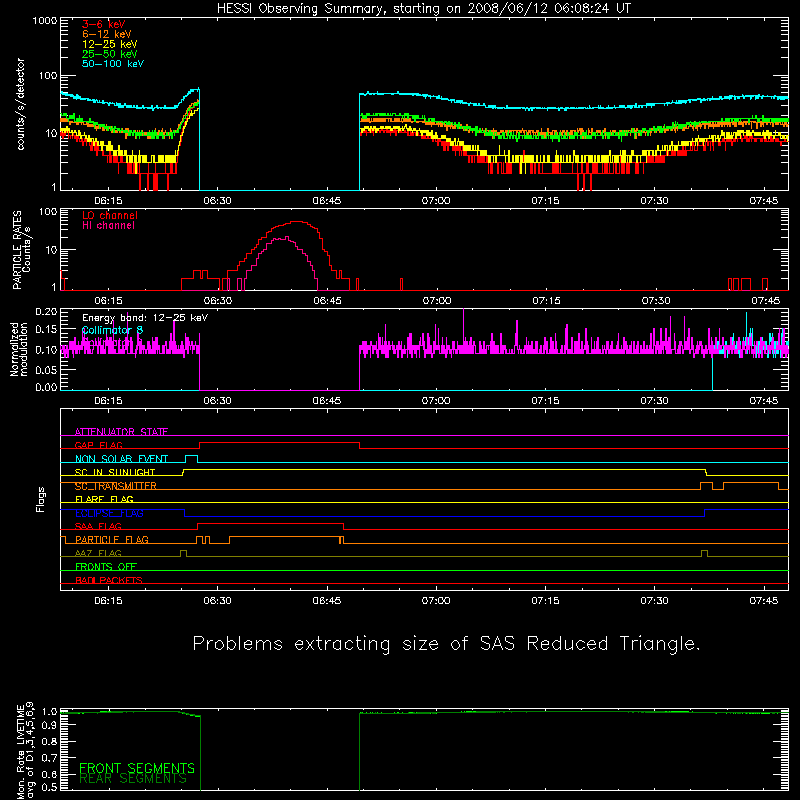The width and height of the screenshot is (800, 800).
Task: Click the '6-12 keV' legend label
Action: 107,34
